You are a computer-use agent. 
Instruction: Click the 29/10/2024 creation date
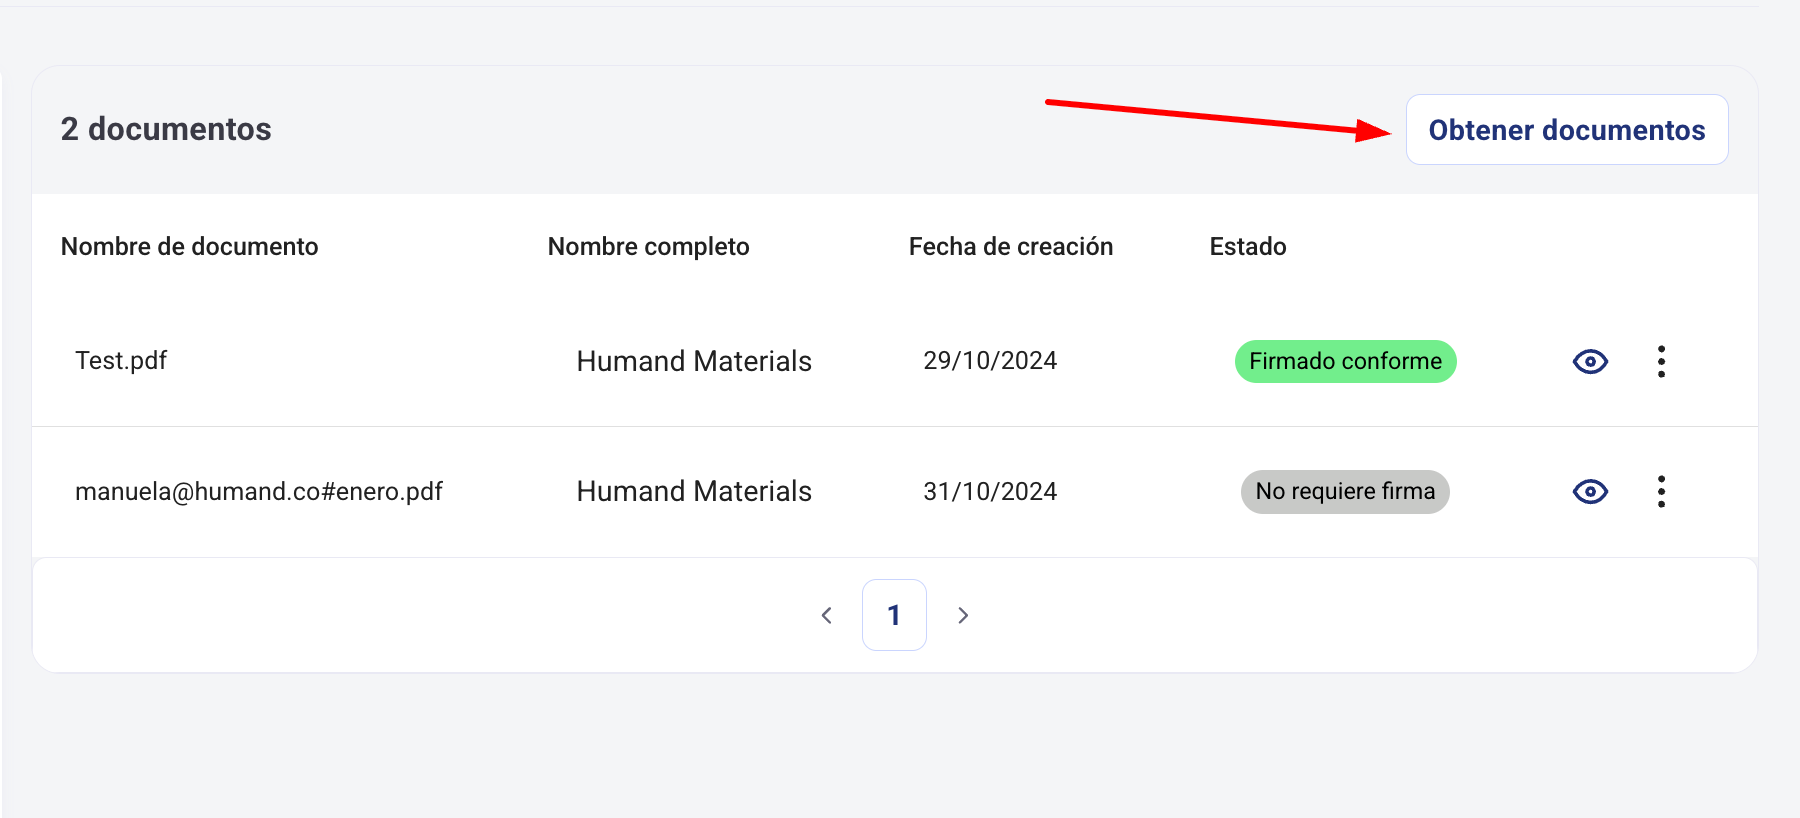[x=990, y=361]
